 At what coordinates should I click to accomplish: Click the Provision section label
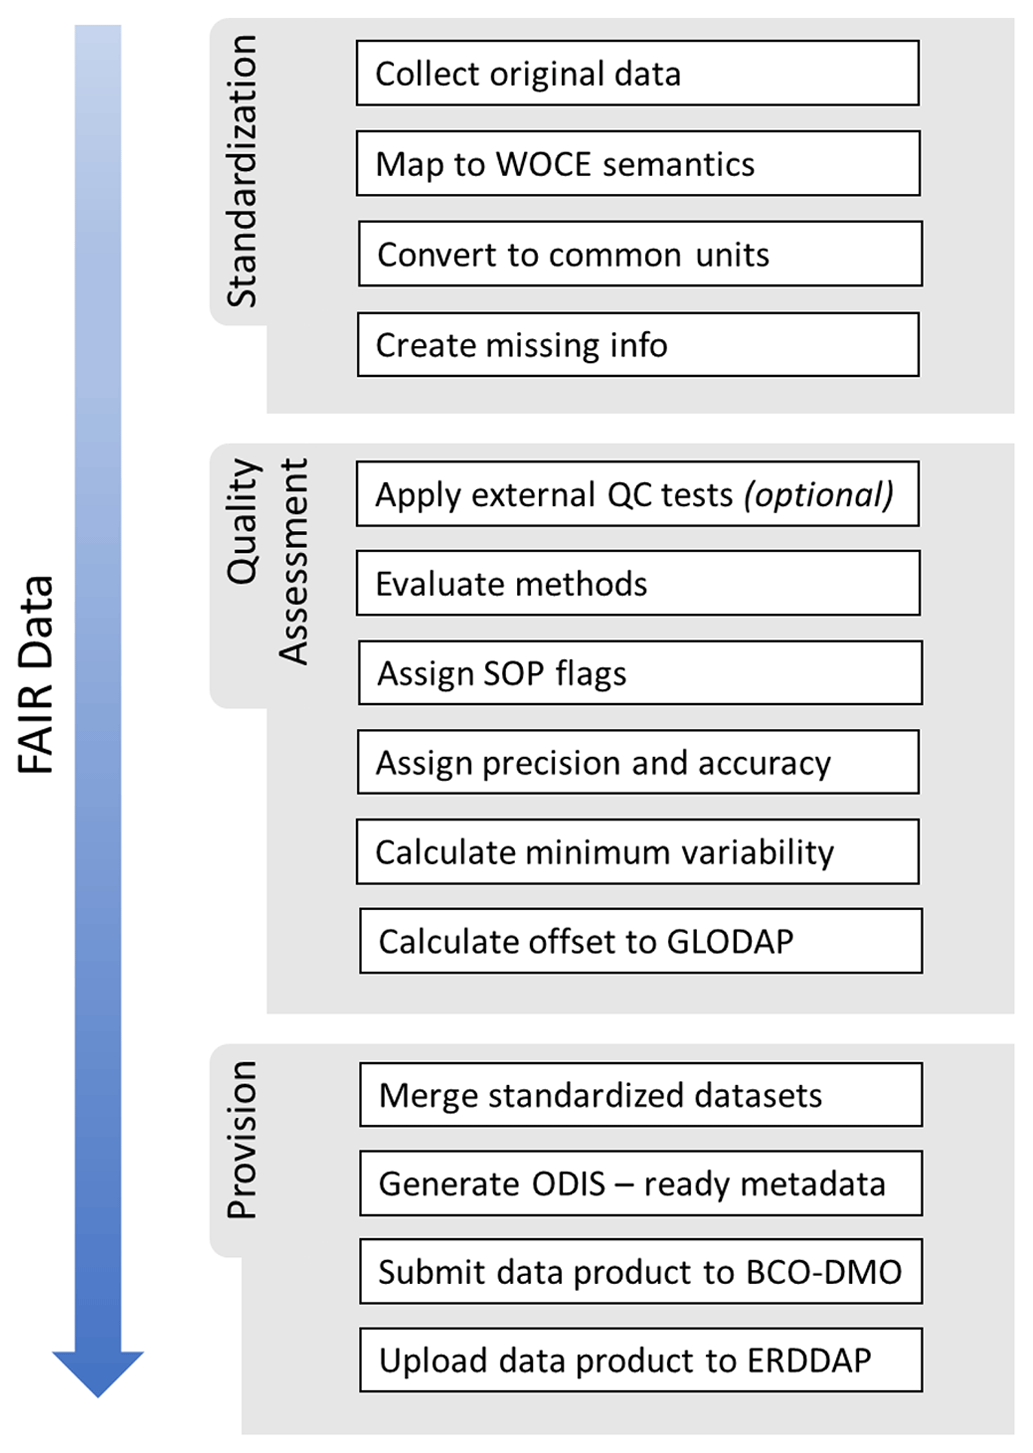[242, 1140]
